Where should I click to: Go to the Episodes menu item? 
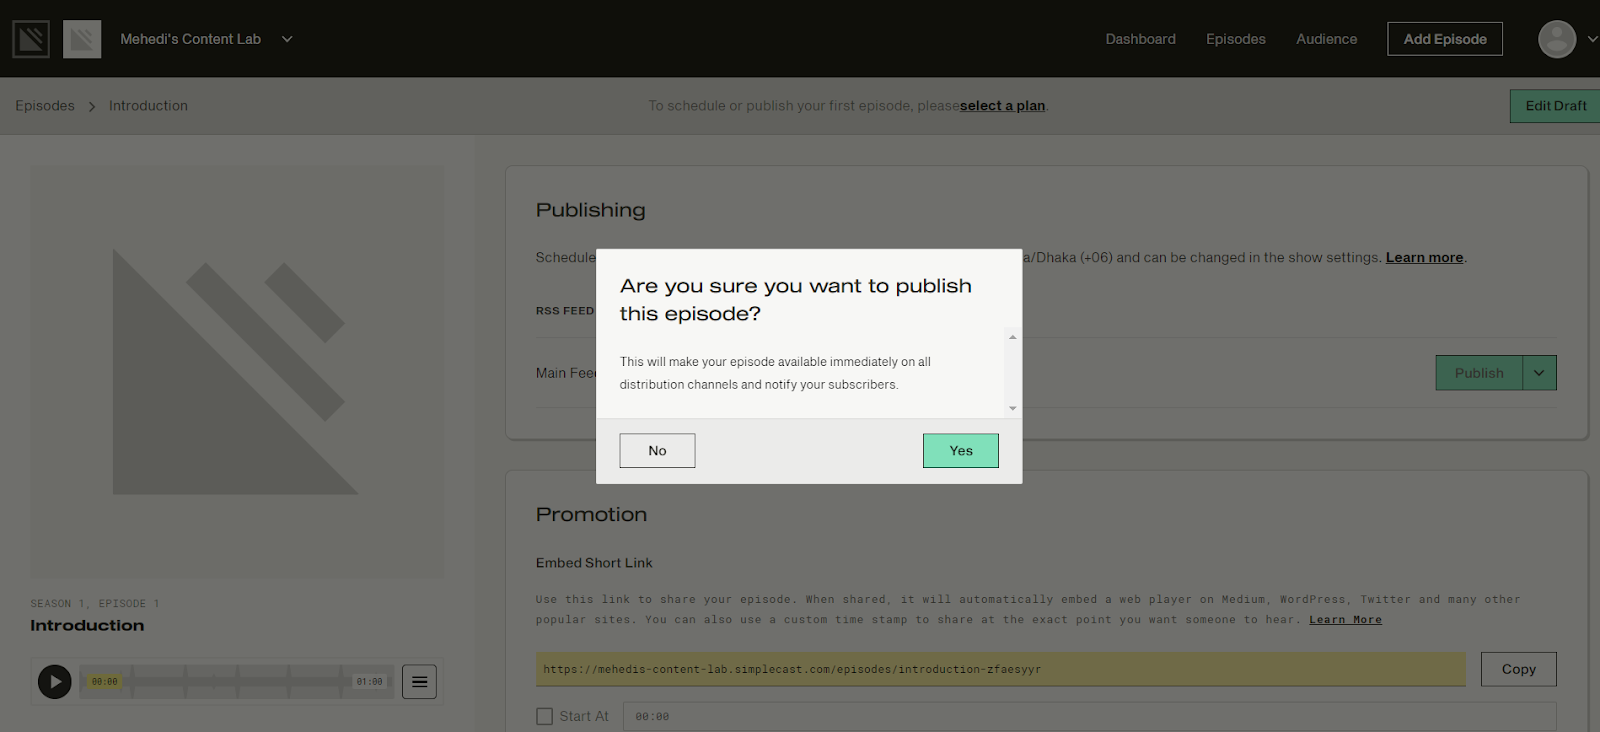[1235, 39]
